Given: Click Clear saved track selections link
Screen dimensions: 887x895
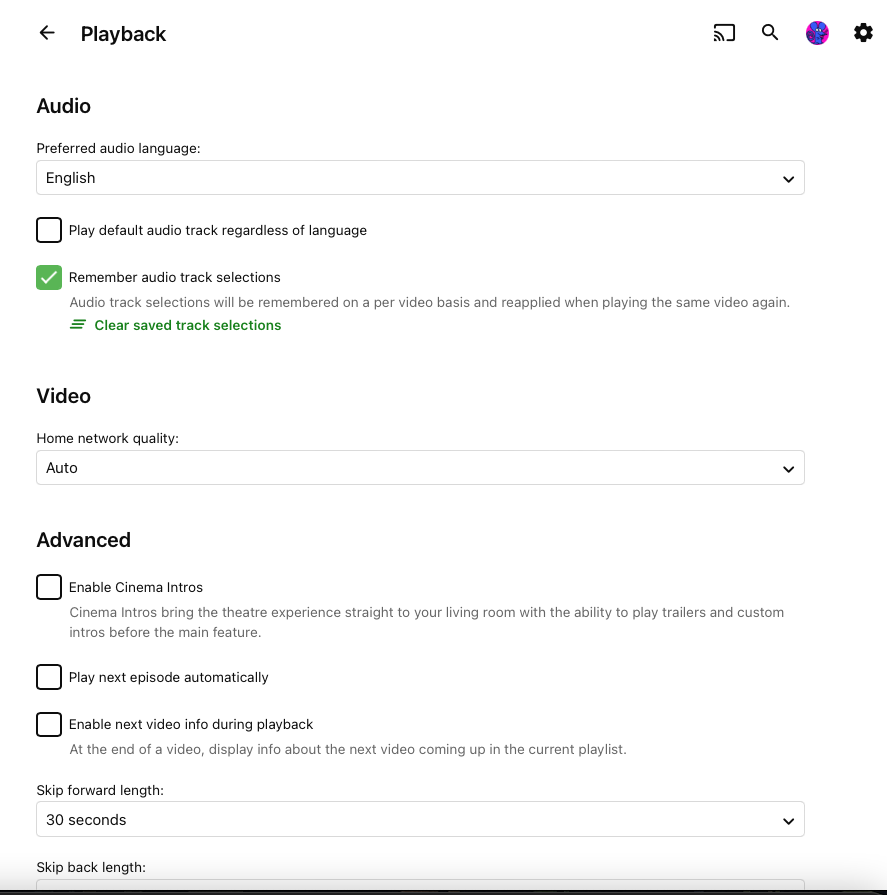Looking at the screenshot, I should coord(188,325).
